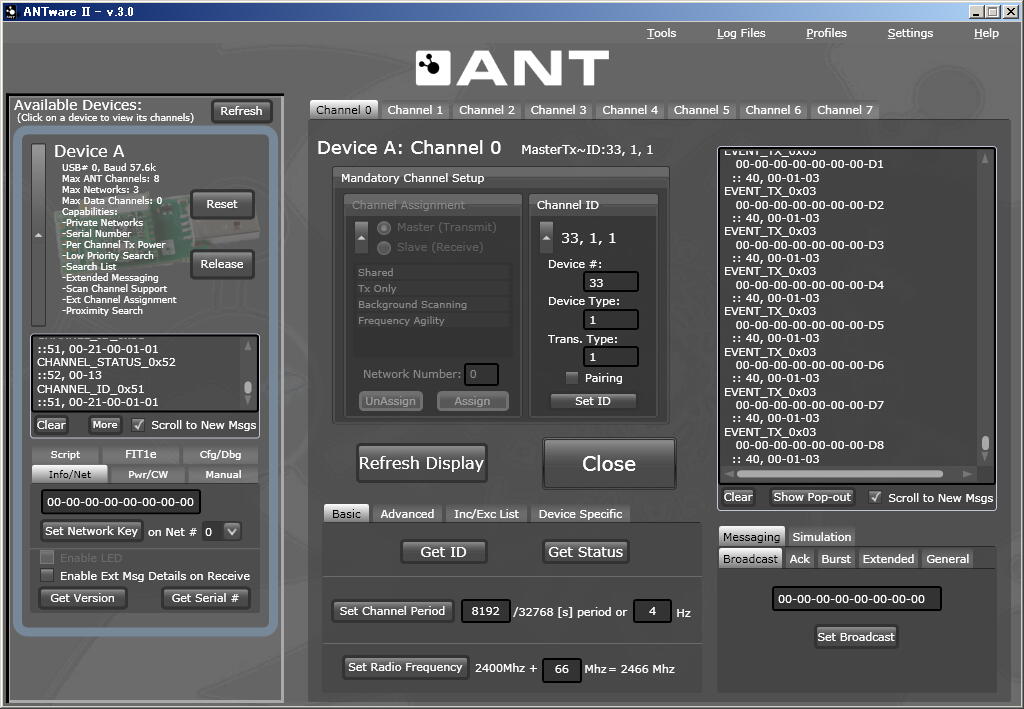The width and height of the screenshot is (1024, 709).
Task: Open the Log Files menu
Action: pyautogui.click(x=741, y=33)
